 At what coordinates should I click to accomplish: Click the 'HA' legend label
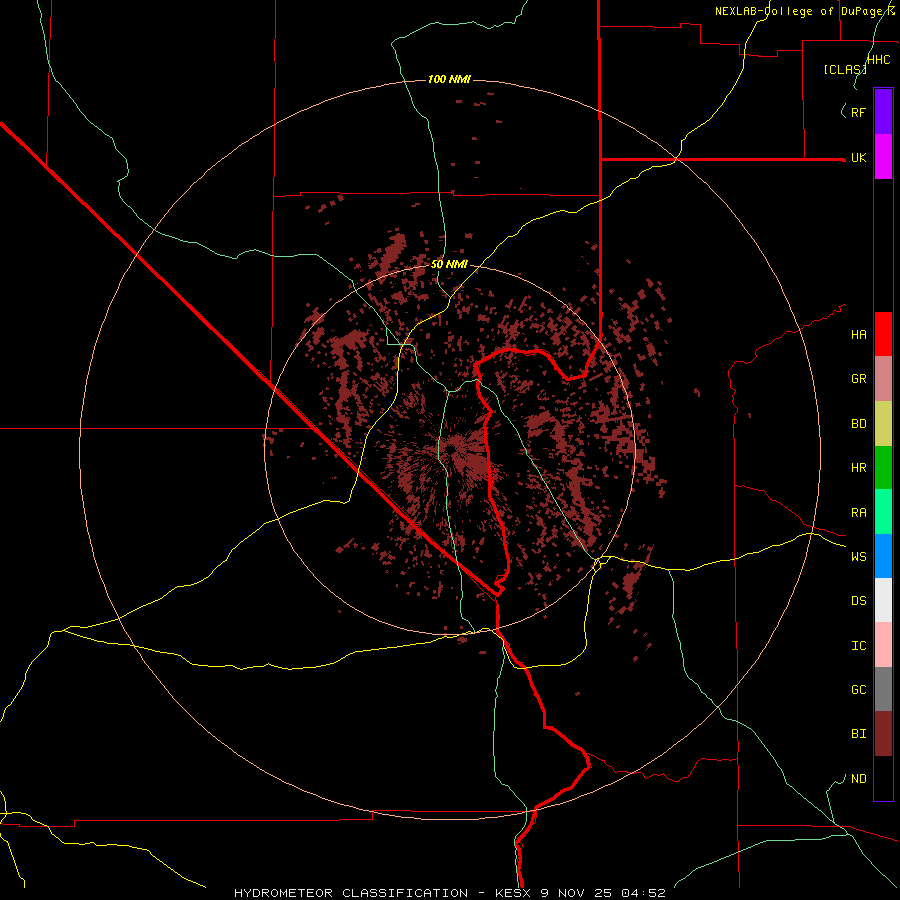[858, 335]
